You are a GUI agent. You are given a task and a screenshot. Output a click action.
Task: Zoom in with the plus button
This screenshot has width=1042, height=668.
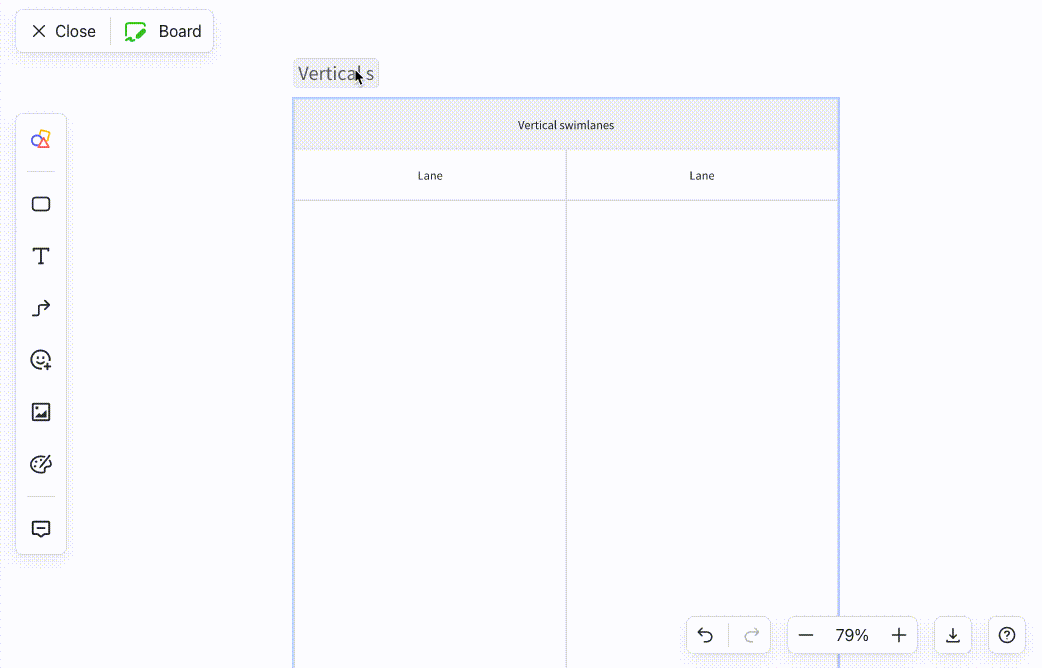pos(898,635)
